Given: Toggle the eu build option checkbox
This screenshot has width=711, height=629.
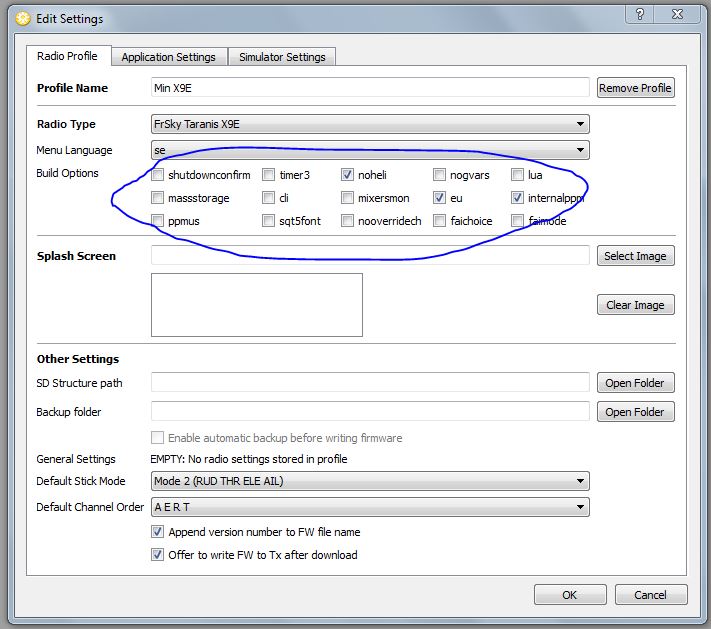Looking at the screenshot, I should pos(440,198).
